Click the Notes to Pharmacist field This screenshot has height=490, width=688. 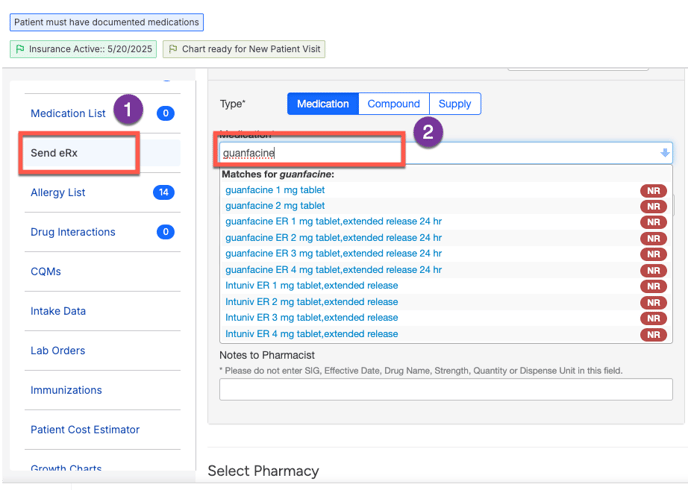tap(445, 389)
